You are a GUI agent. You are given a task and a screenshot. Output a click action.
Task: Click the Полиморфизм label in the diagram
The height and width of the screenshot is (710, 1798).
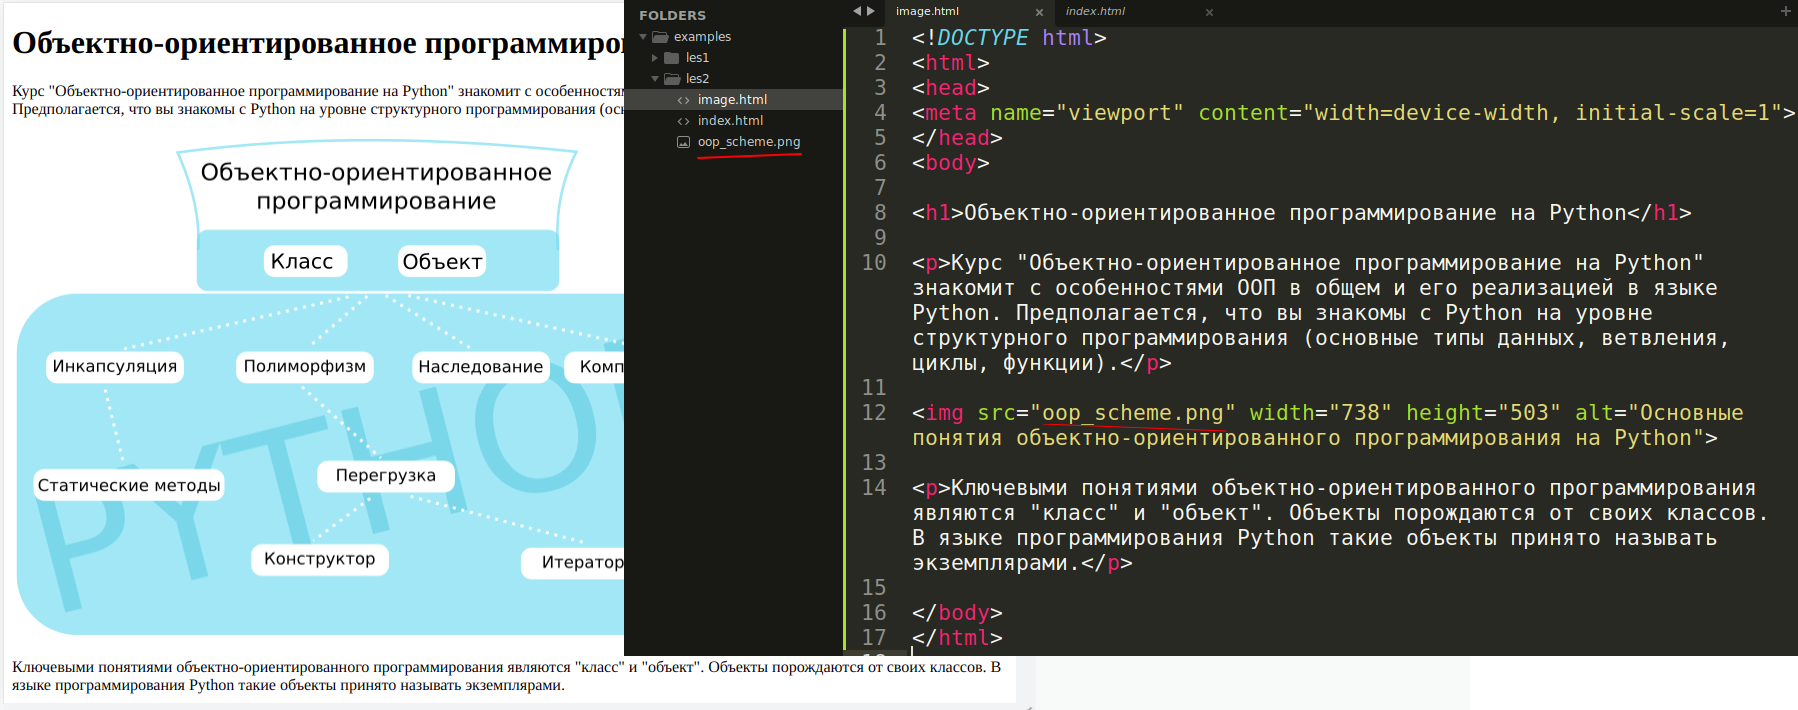[305, 366]
